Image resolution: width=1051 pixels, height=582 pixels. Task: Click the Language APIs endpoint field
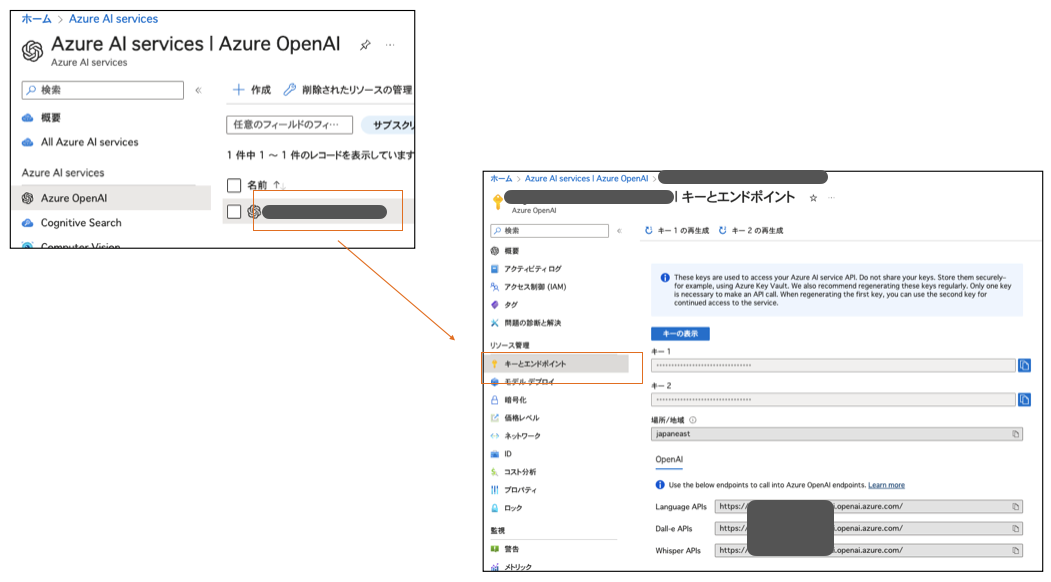coord(869,507)
